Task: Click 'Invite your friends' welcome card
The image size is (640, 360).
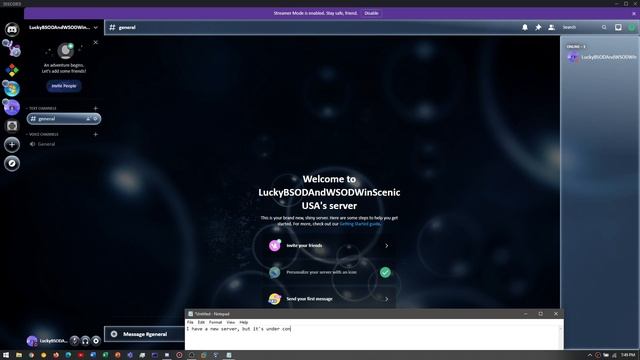Action: (x=329, y=245)
